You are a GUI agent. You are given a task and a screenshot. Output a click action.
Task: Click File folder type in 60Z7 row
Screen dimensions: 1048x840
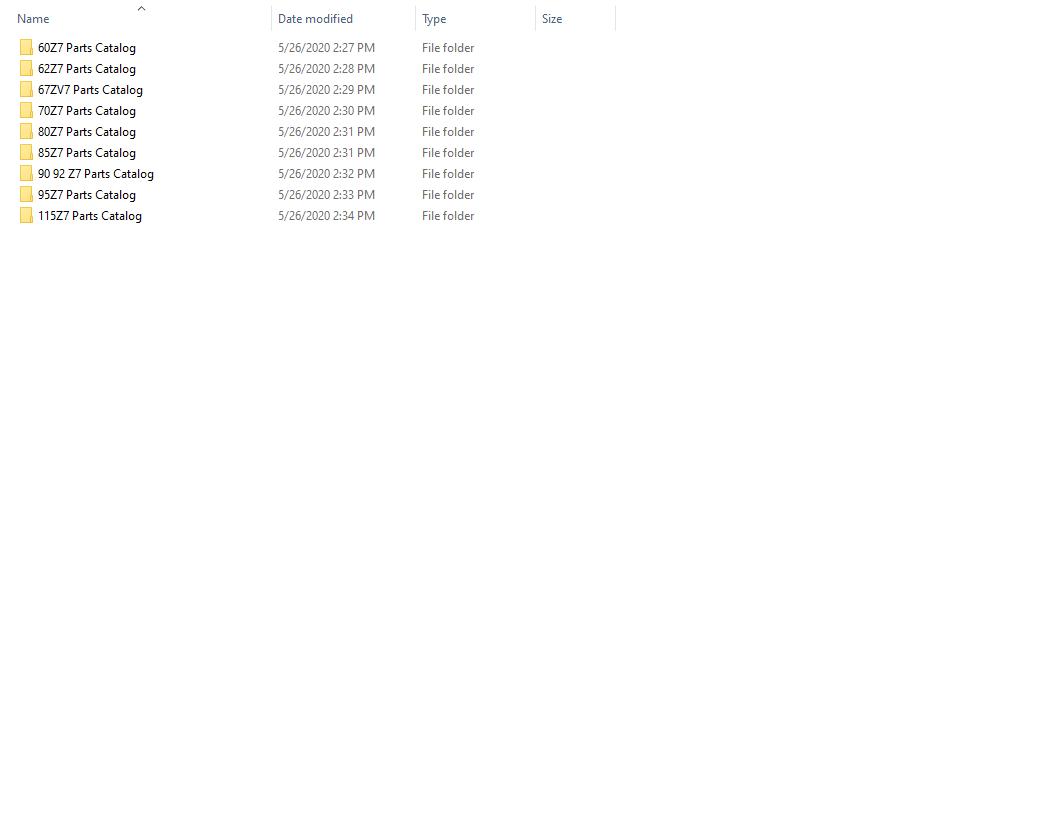pyautogui.click(x=448, y=47)
